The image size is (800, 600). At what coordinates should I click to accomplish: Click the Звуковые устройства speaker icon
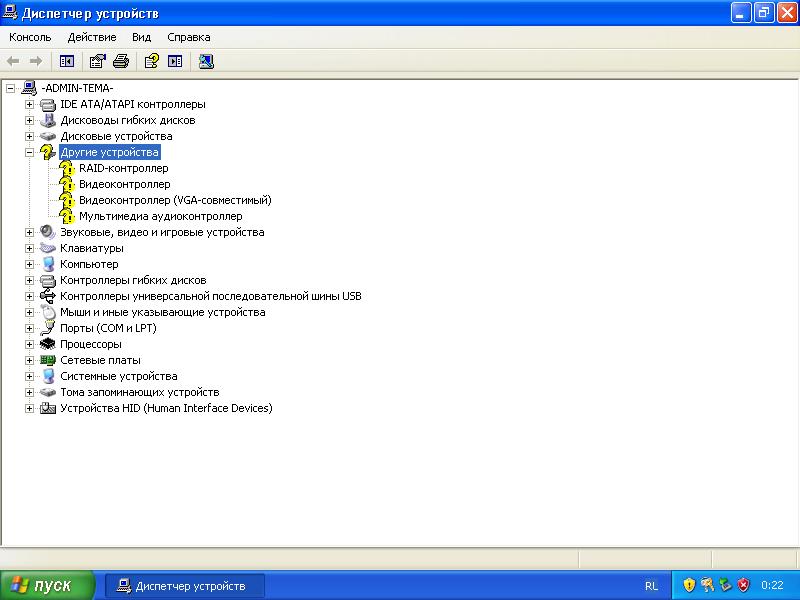tap(47, 232)
